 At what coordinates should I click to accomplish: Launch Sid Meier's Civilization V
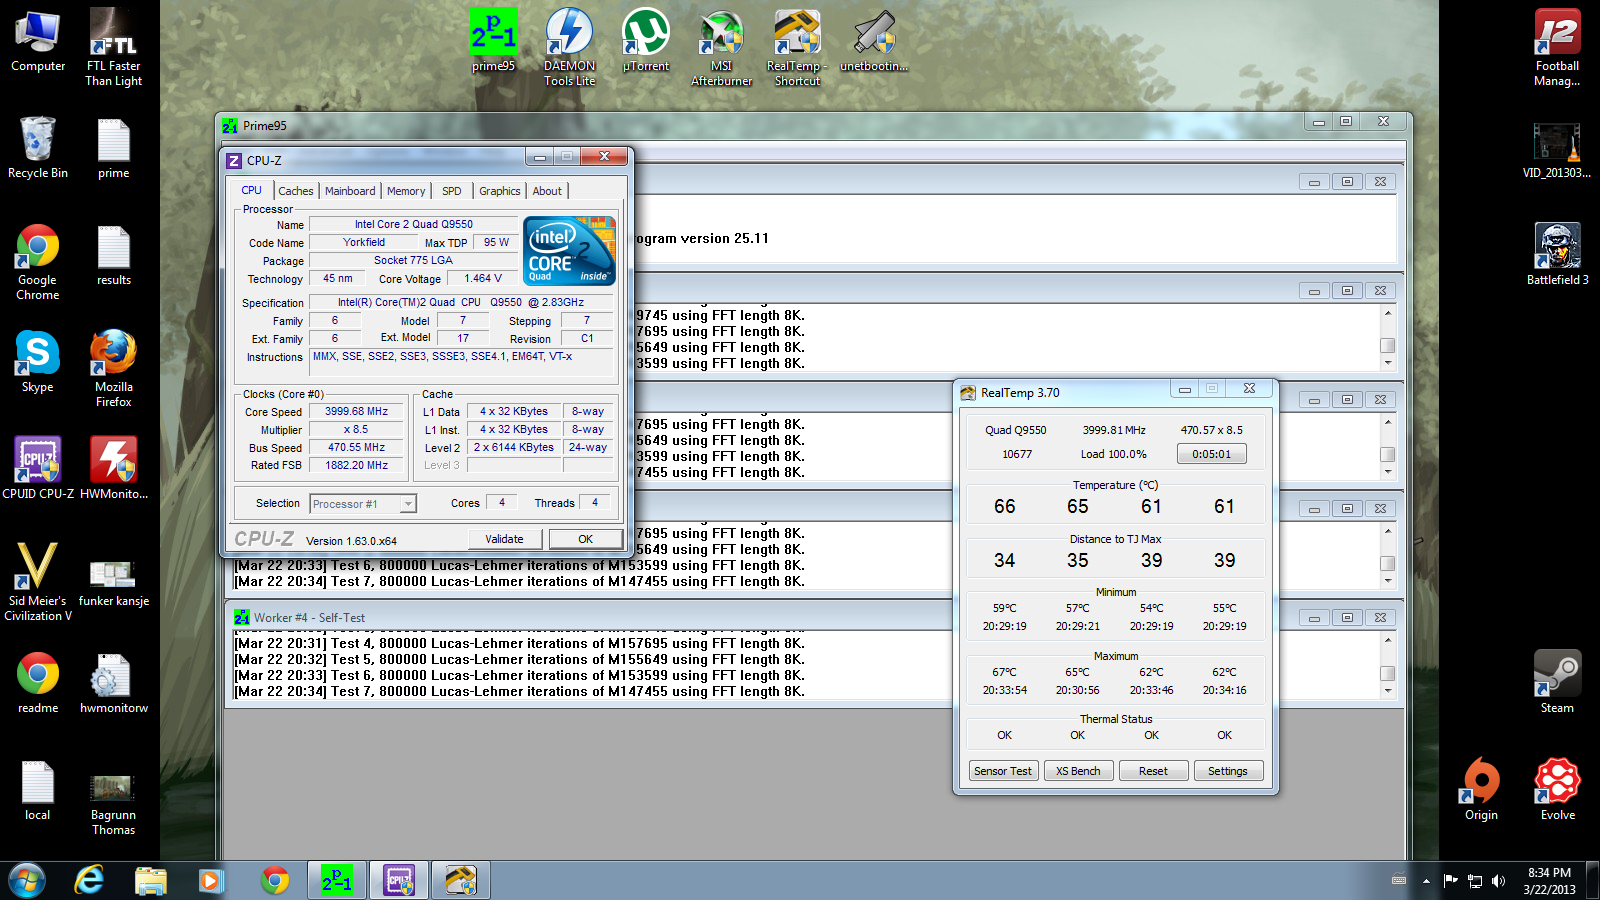[38, 582]
